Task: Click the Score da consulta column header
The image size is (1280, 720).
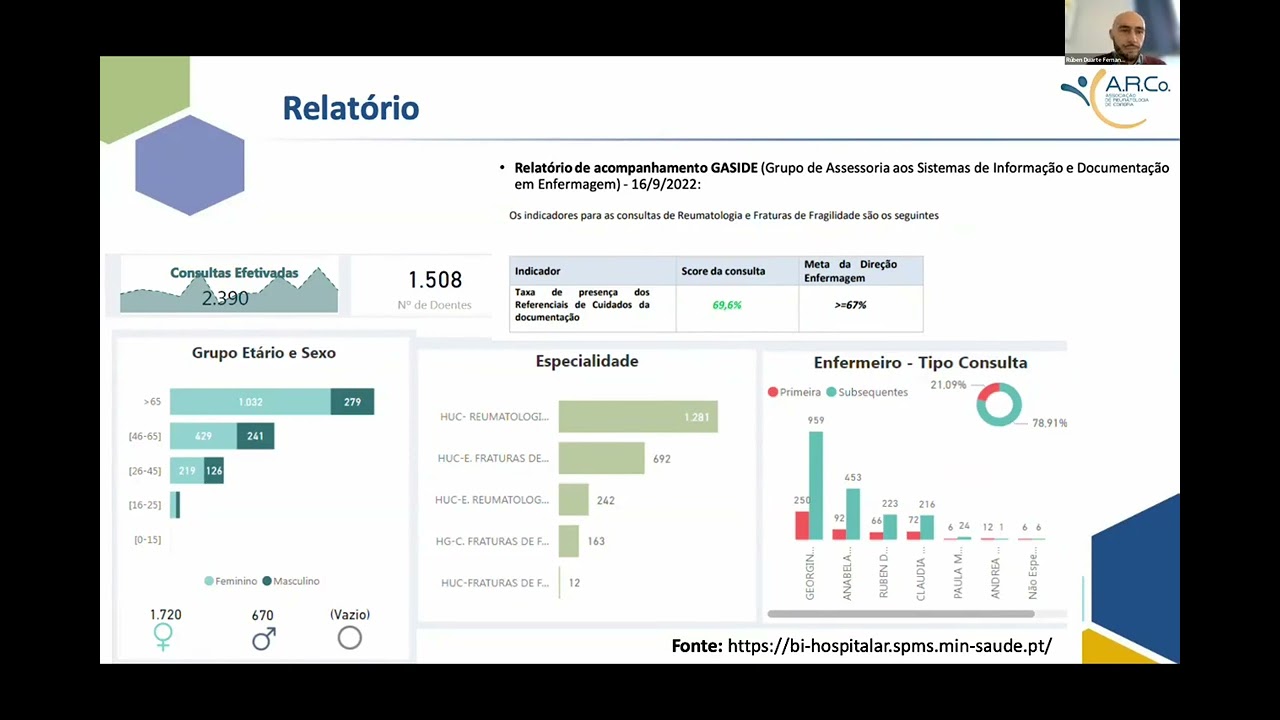Action: tap(737, 271)
